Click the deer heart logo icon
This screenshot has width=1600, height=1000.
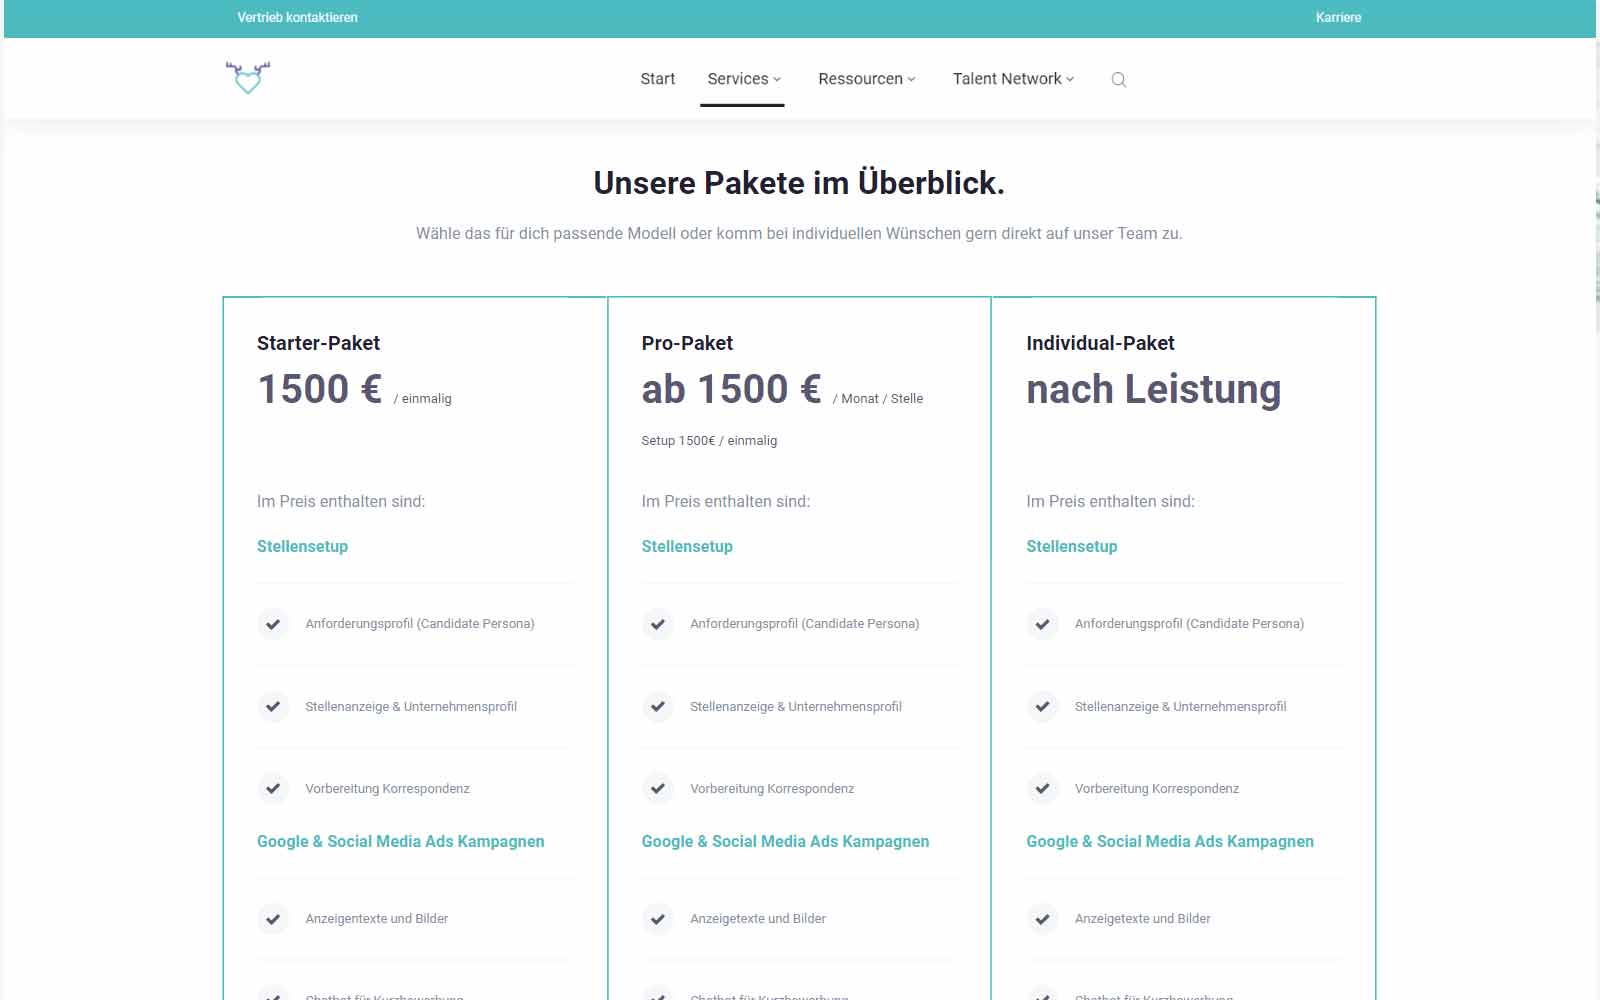point(248,78)
